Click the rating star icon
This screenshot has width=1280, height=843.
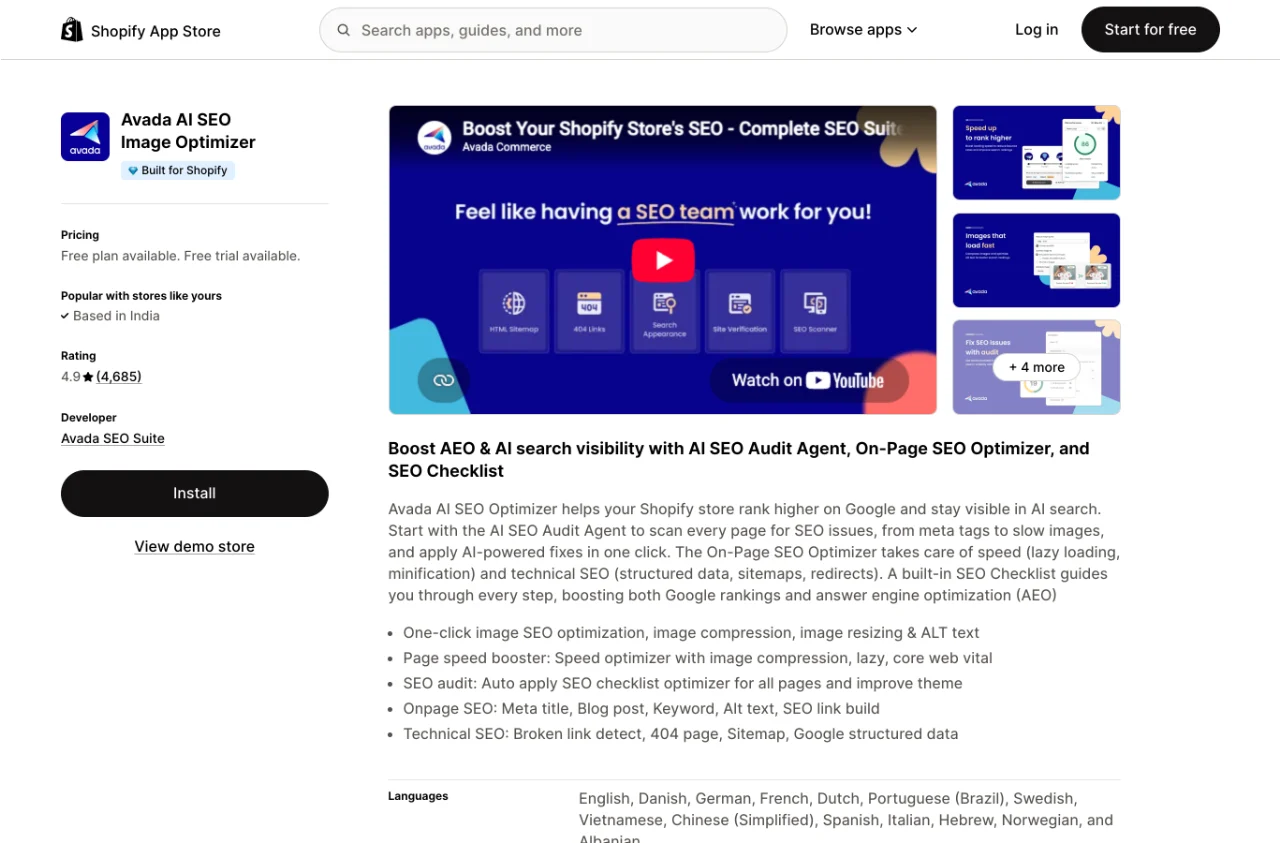coord(88,377)
